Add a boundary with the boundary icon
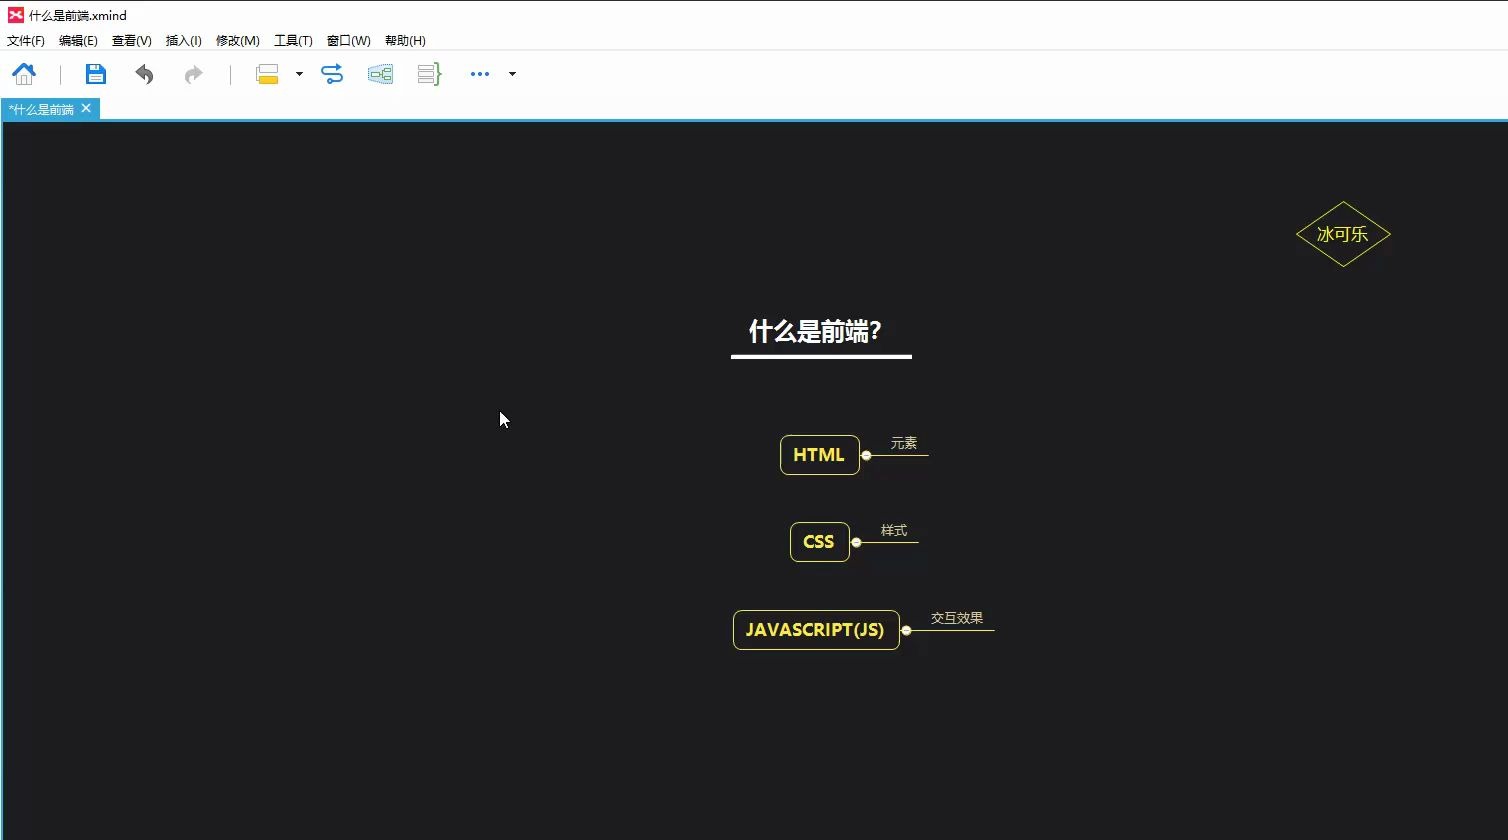Image resolution: width=1508 pixels, height=840 pixels. coord(380,74)
